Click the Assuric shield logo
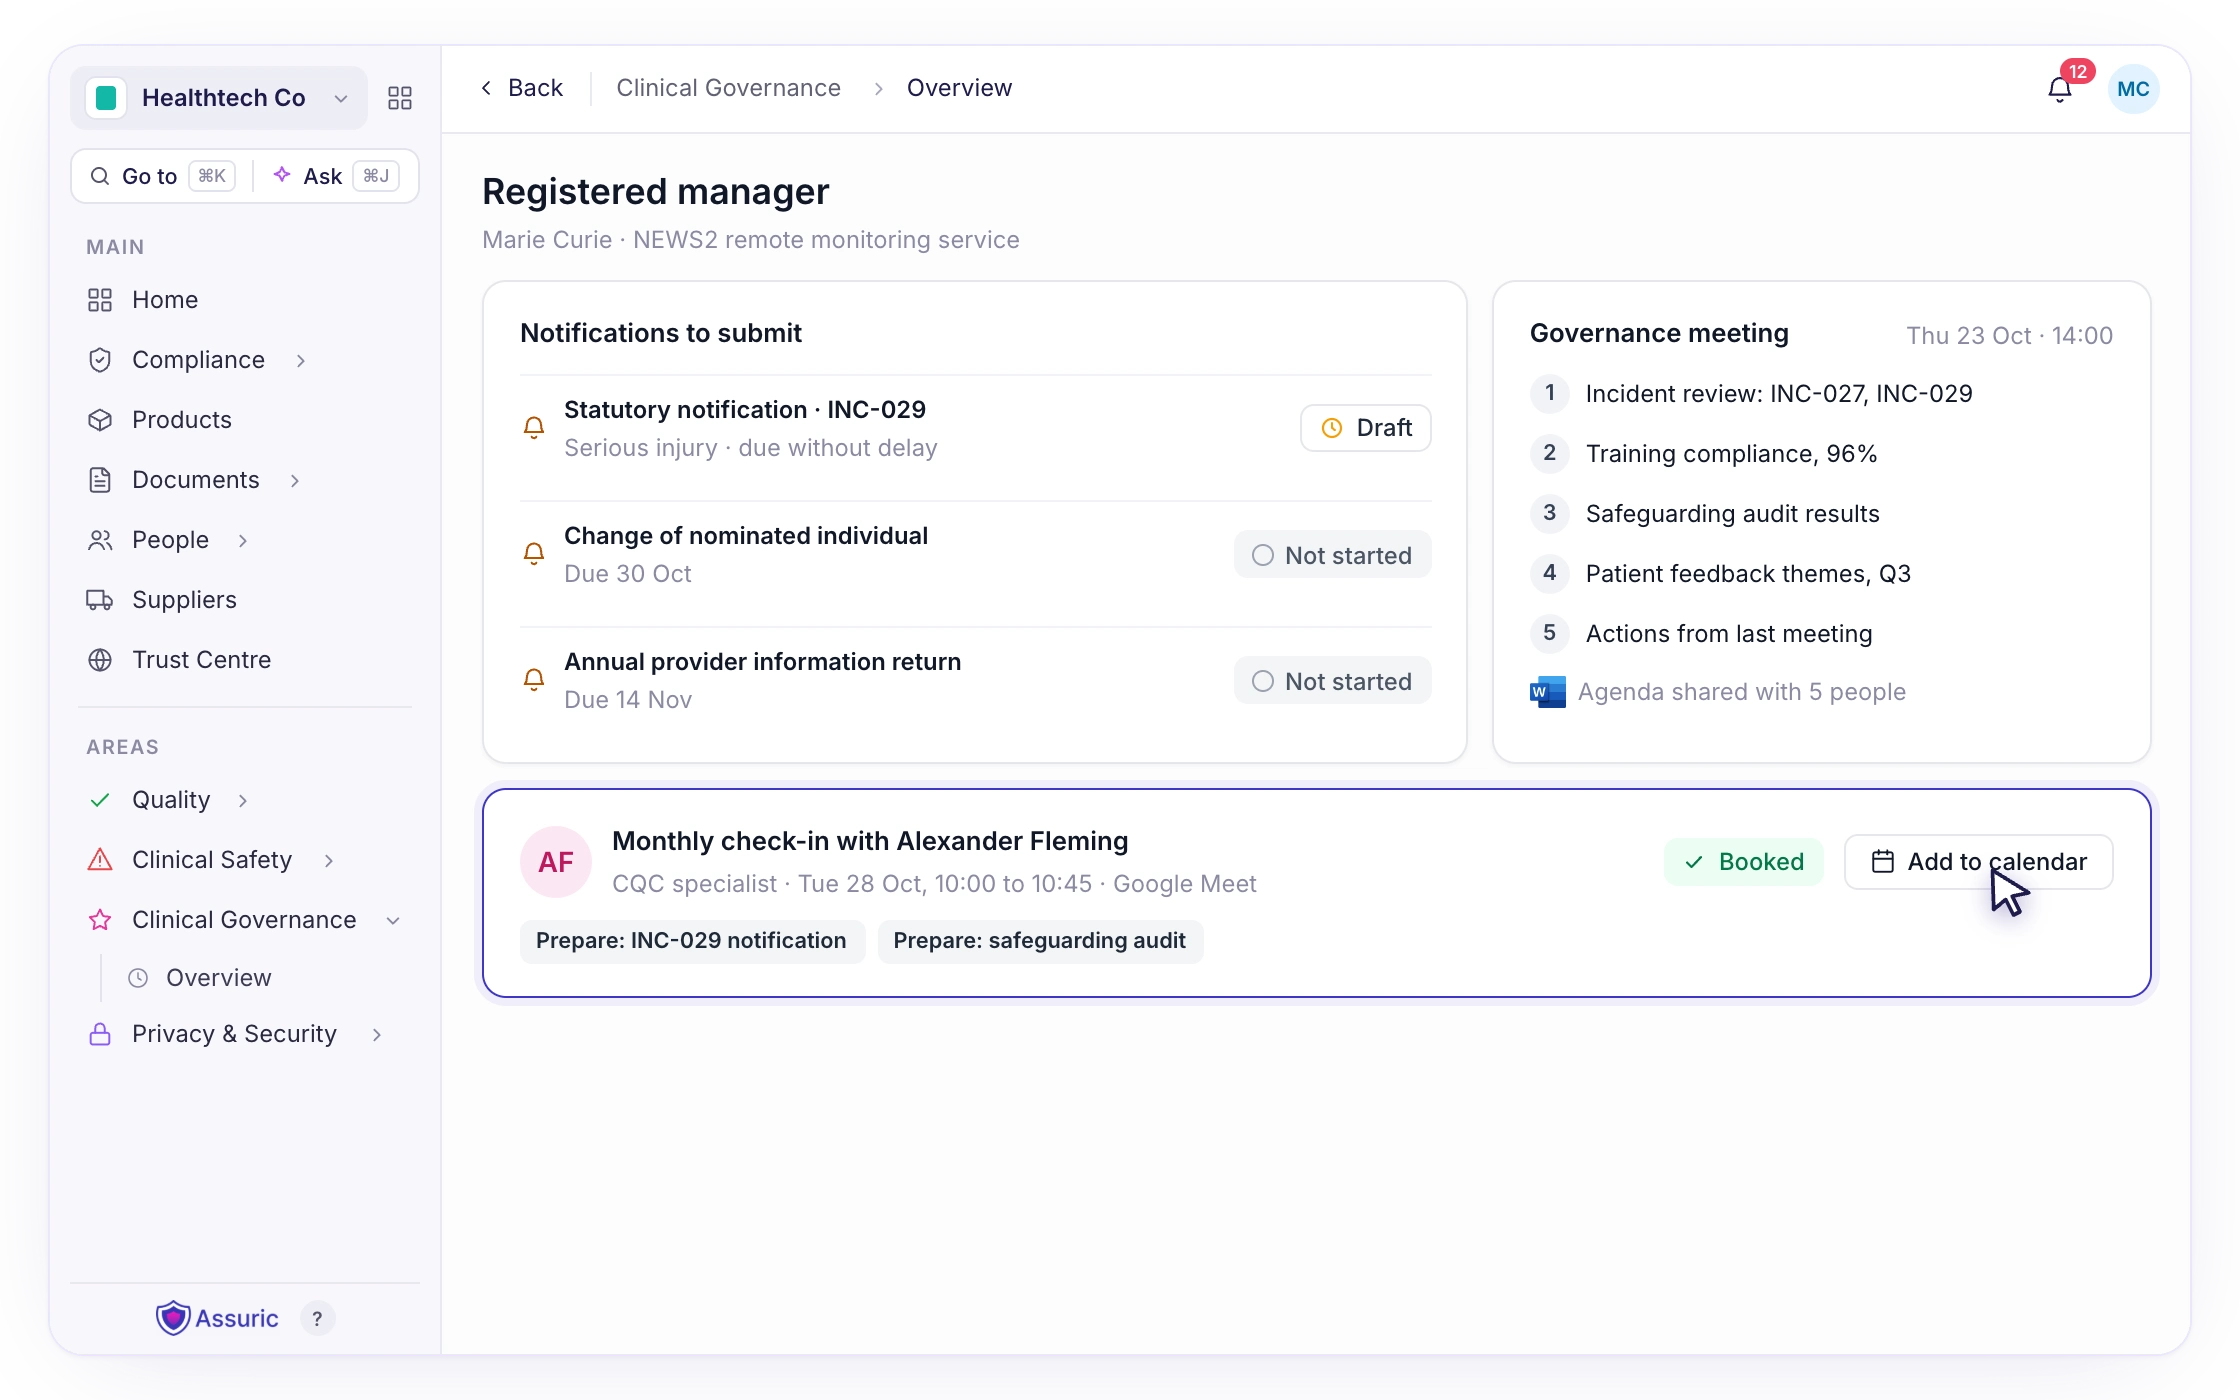The width and height of the screenshot is (2240, 1400). [173, 1318]
